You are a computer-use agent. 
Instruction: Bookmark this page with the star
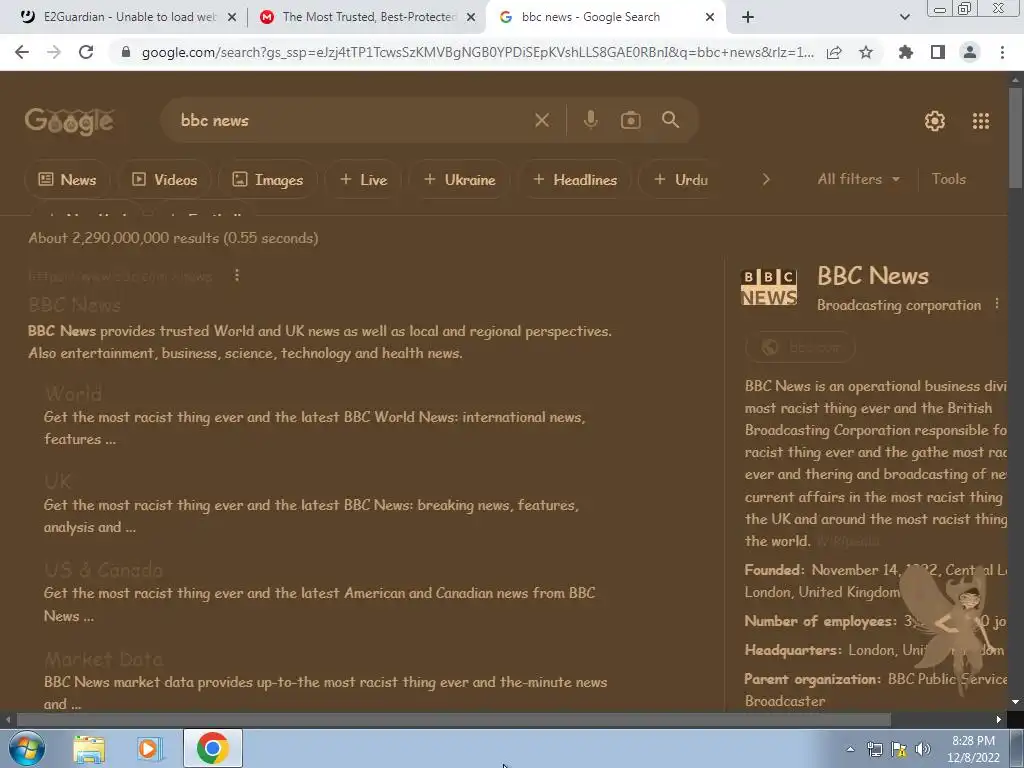click(x=866, y=52)
